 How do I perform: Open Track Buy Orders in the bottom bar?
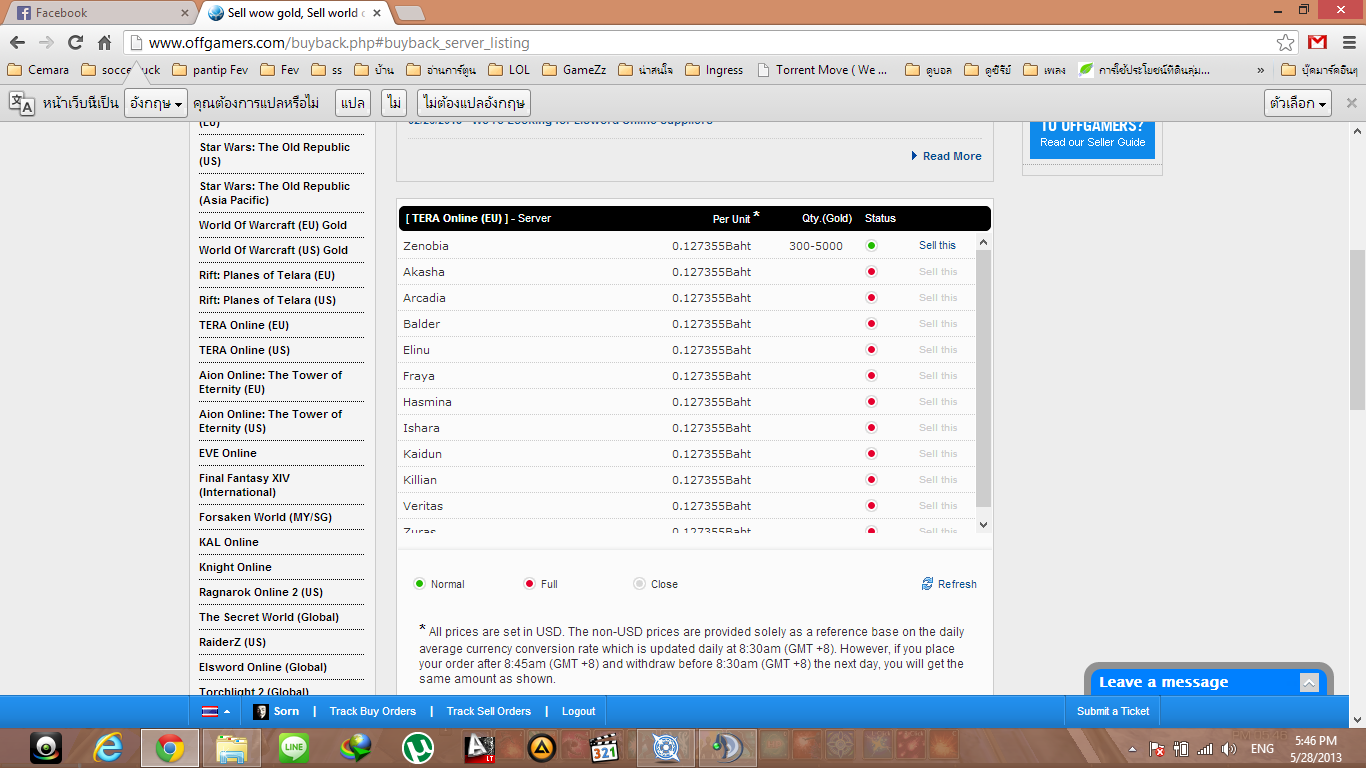(x=373, y=711)
